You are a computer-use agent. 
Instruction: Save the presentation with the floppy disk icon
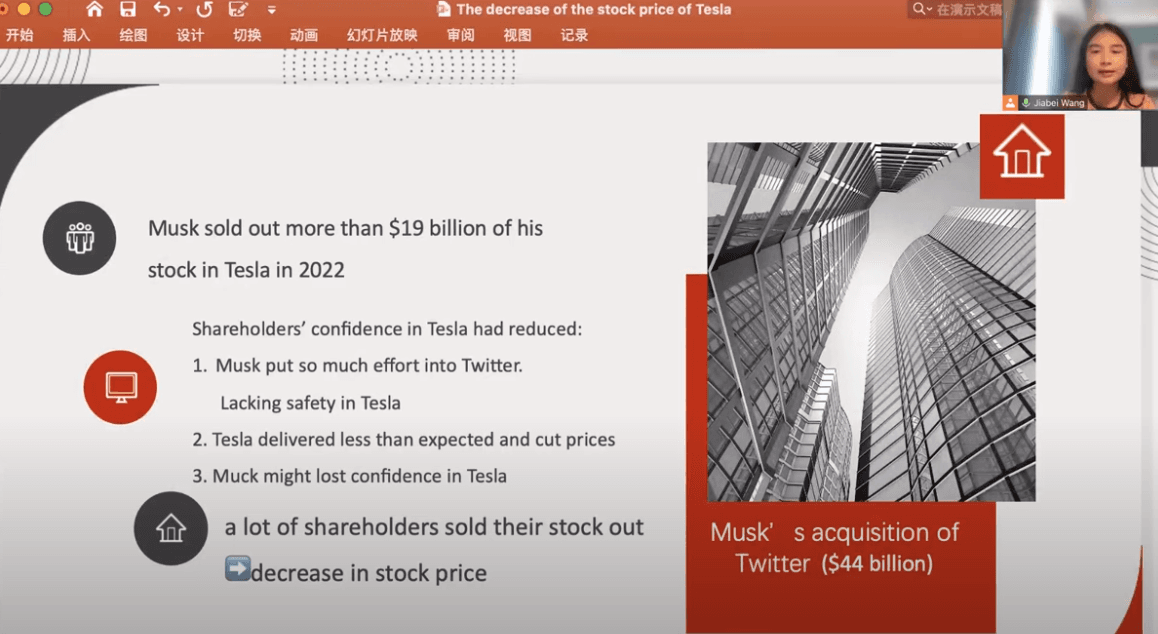point(128,10)
